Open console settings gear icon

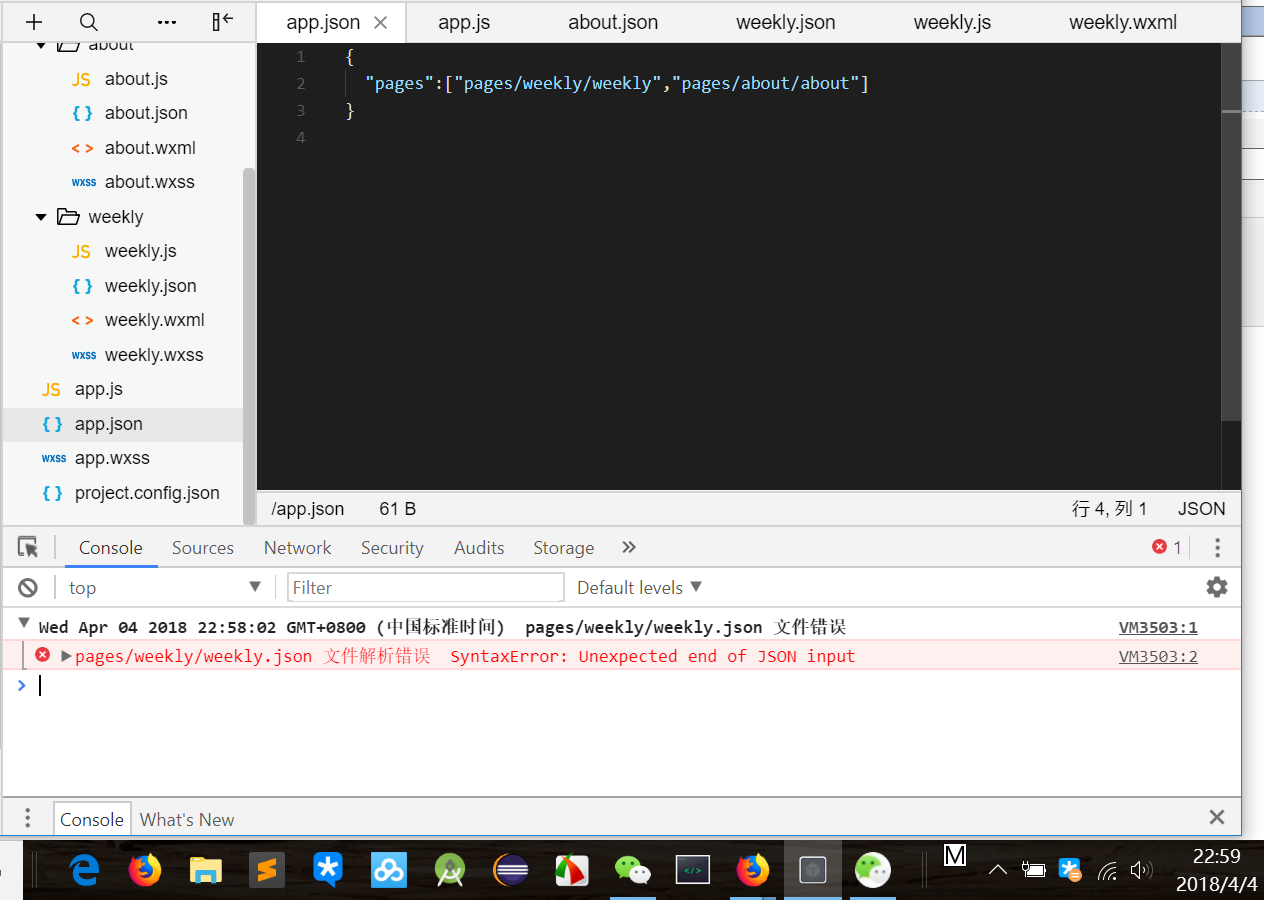1216,587
